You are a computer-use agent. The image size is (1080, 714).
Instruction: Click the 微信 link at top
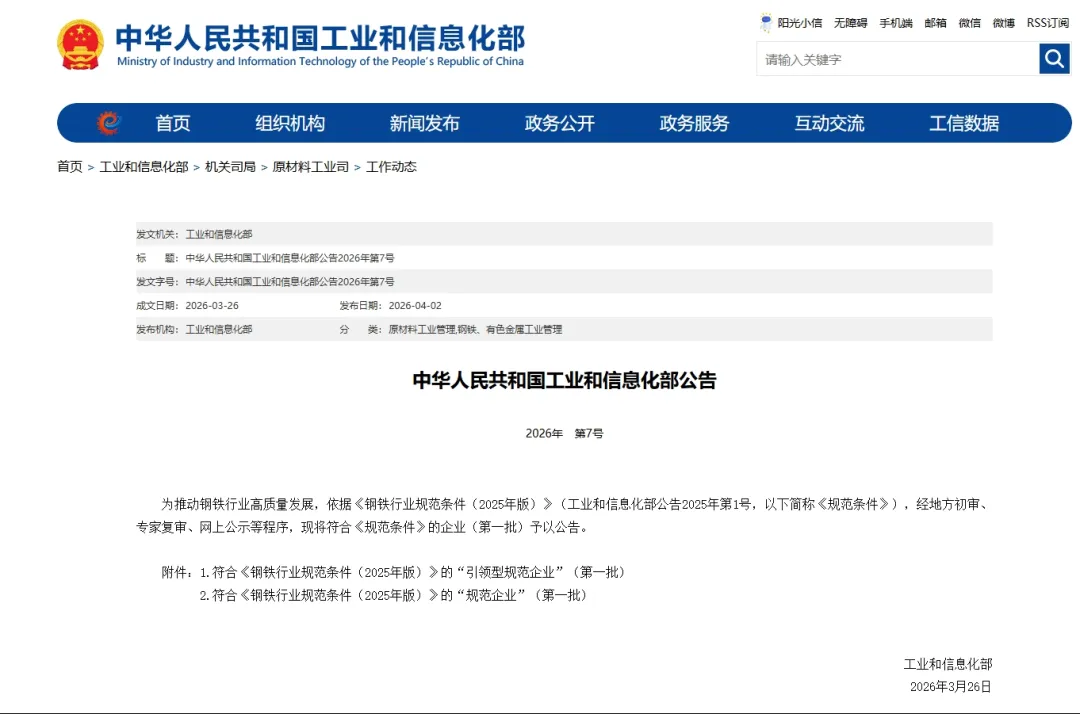click(970, 23)
